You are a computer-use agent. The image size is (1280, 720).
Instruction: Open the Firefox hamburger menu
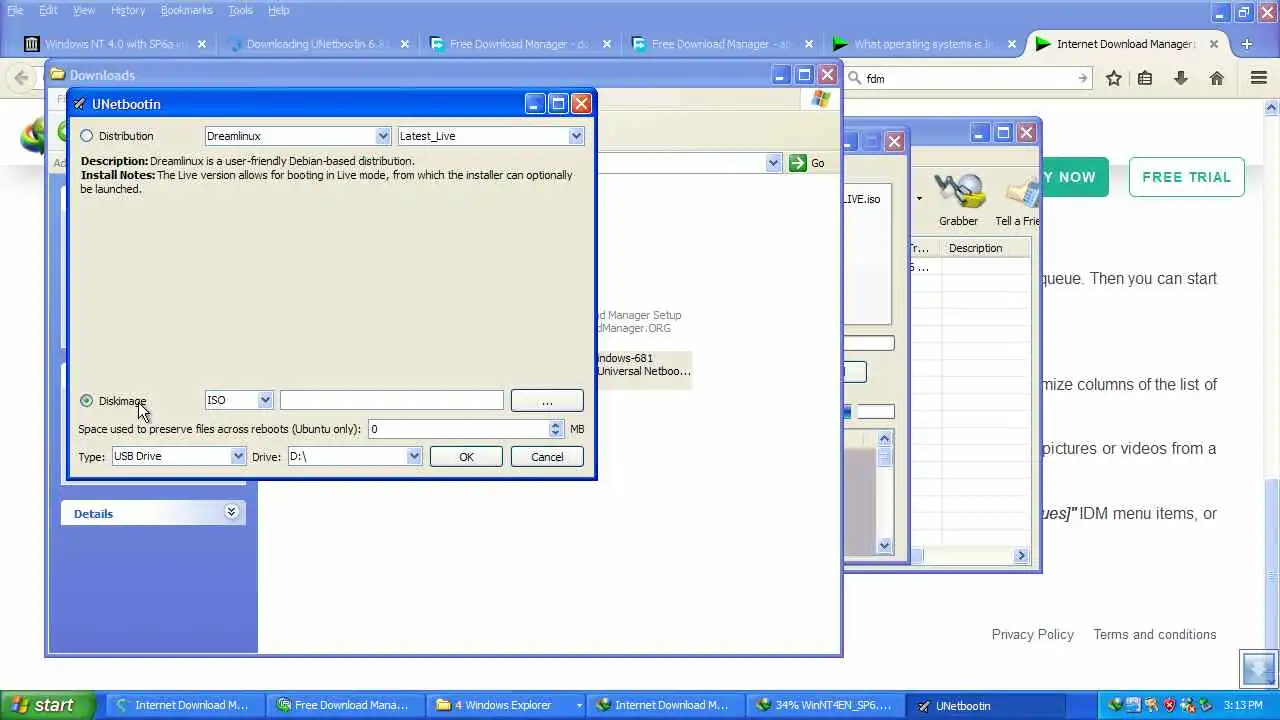1259,78
